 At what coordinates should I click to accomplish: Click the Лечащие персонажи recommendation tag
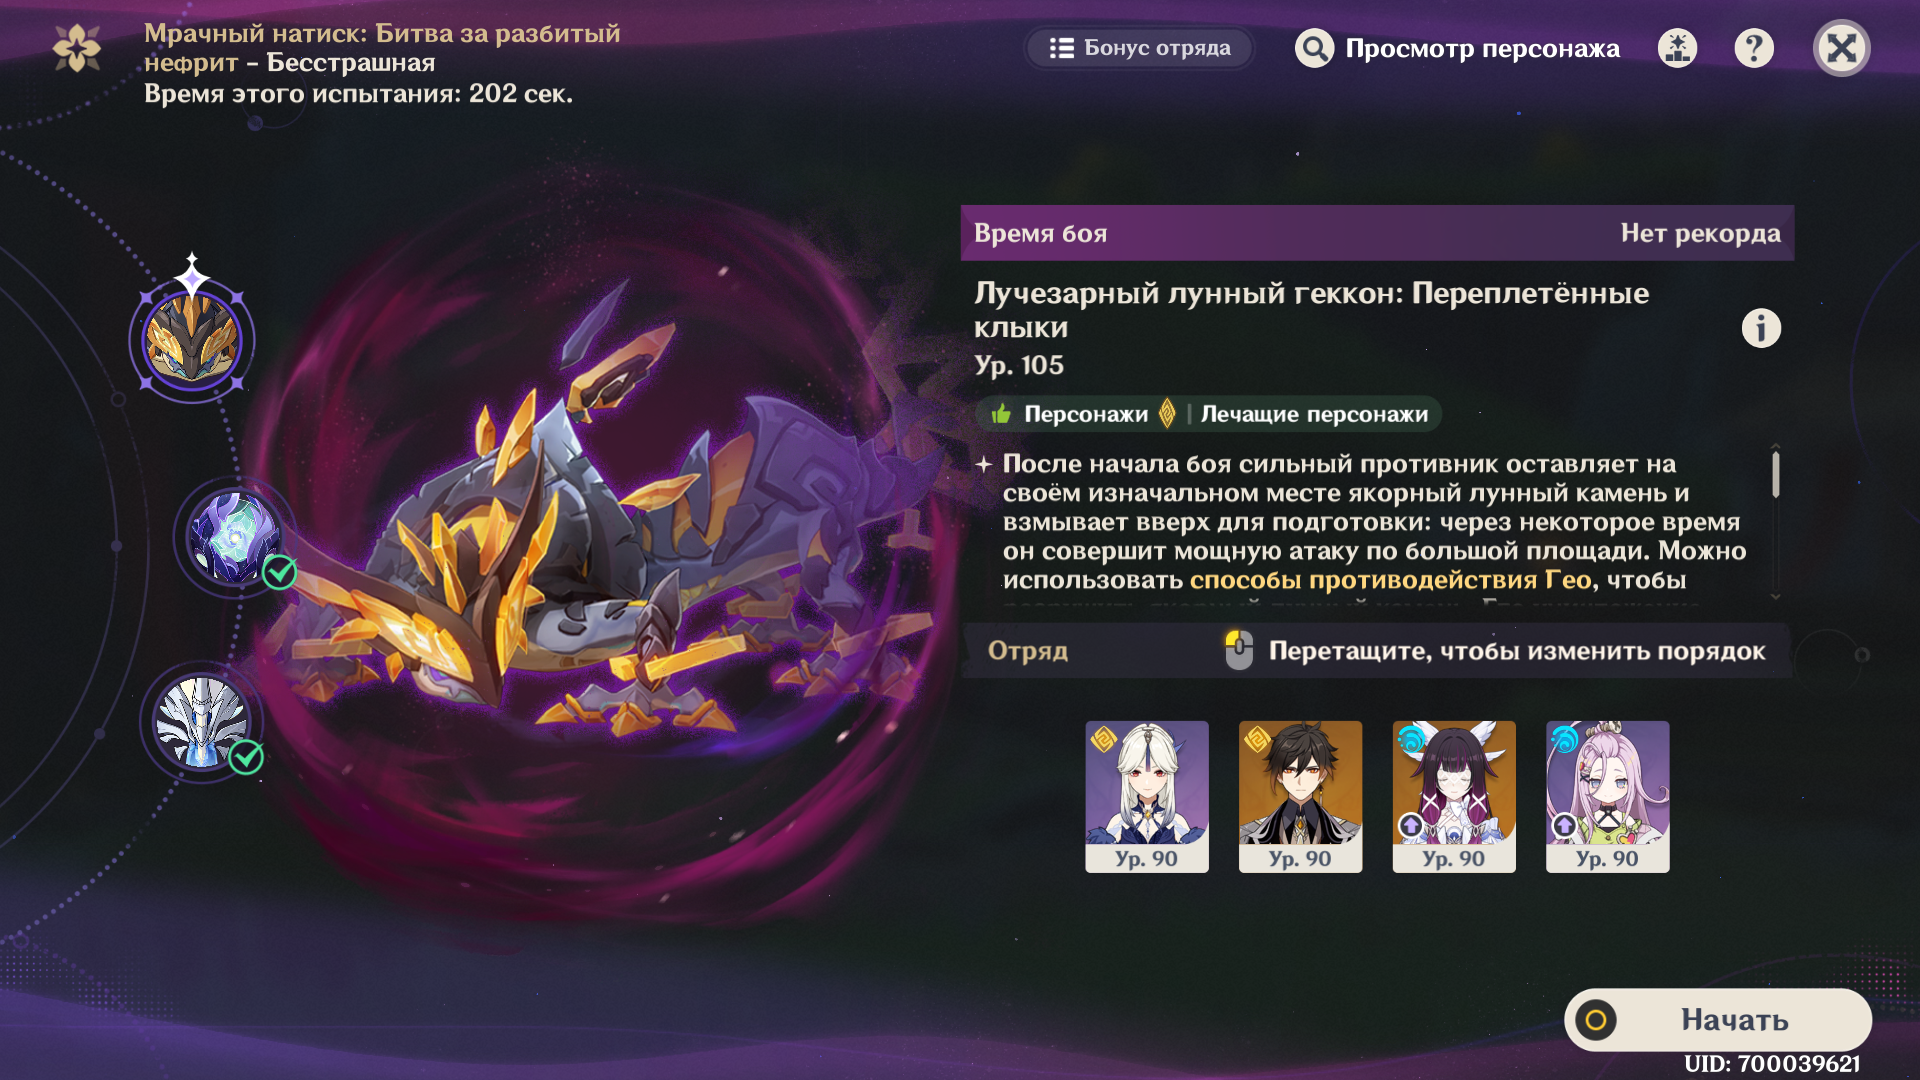[x=1314, y=414]
